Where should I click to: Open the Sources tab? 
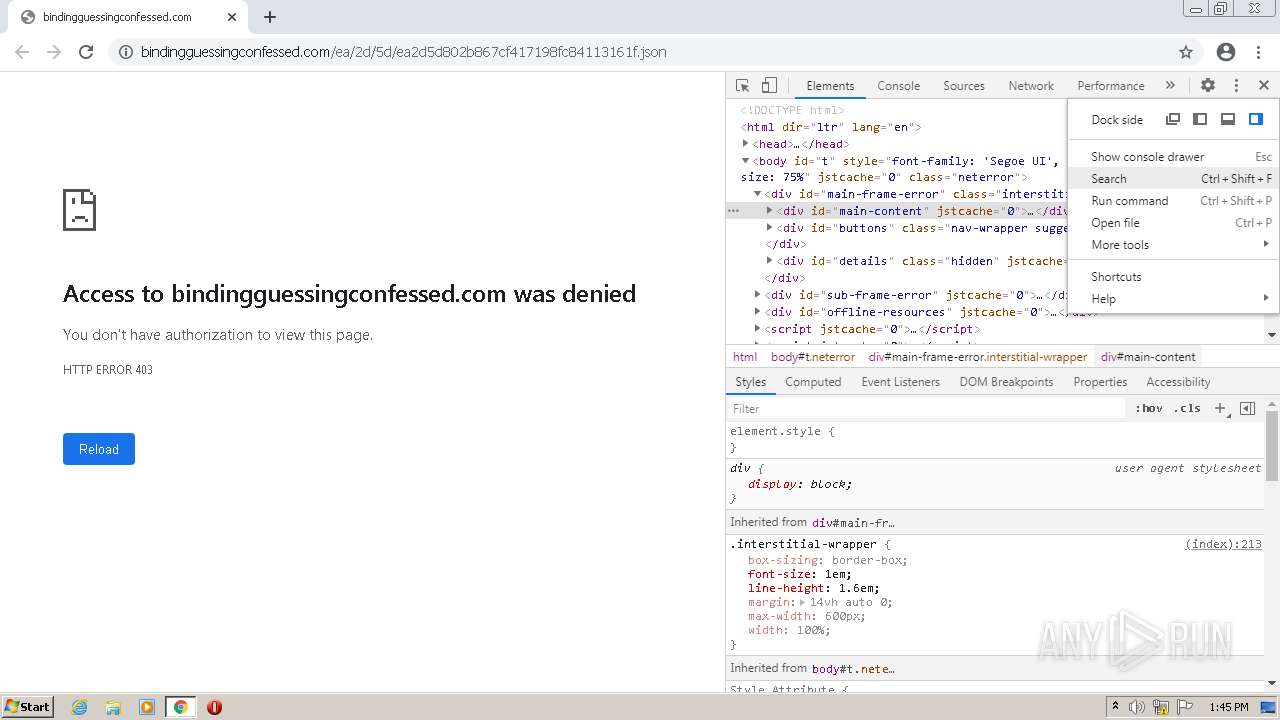tap(964, 86)
